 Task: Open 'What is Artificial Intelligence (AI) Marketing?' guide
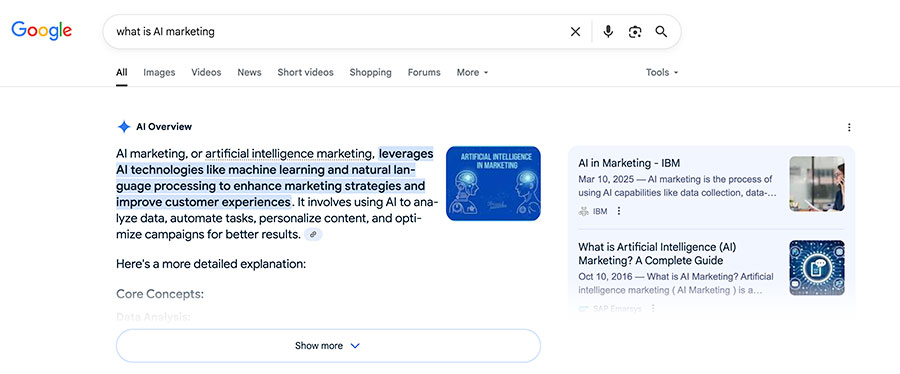pos(657,254)
